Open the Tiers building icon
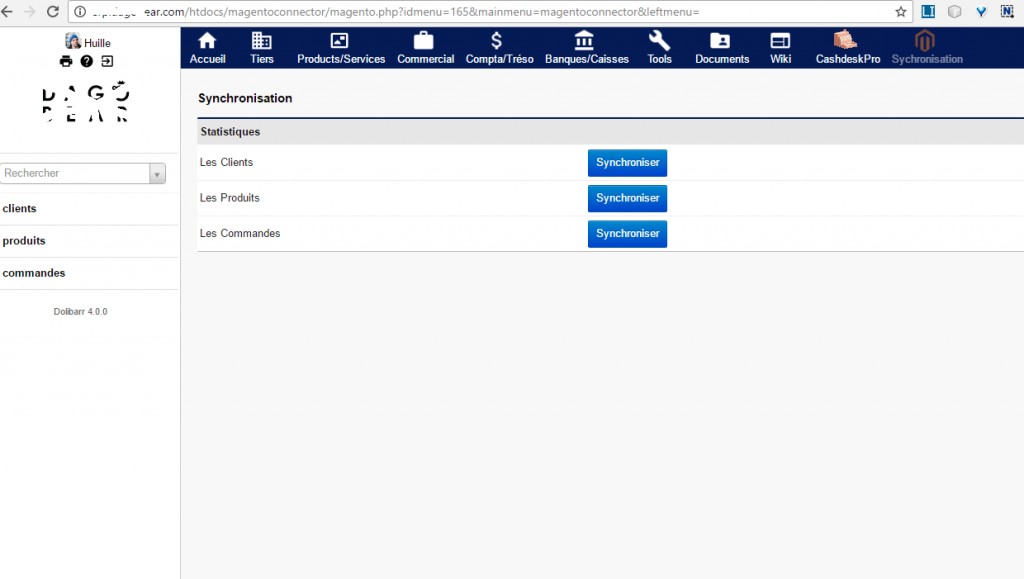This screenshot has width=1024, height=579. (x=261, y=41)
